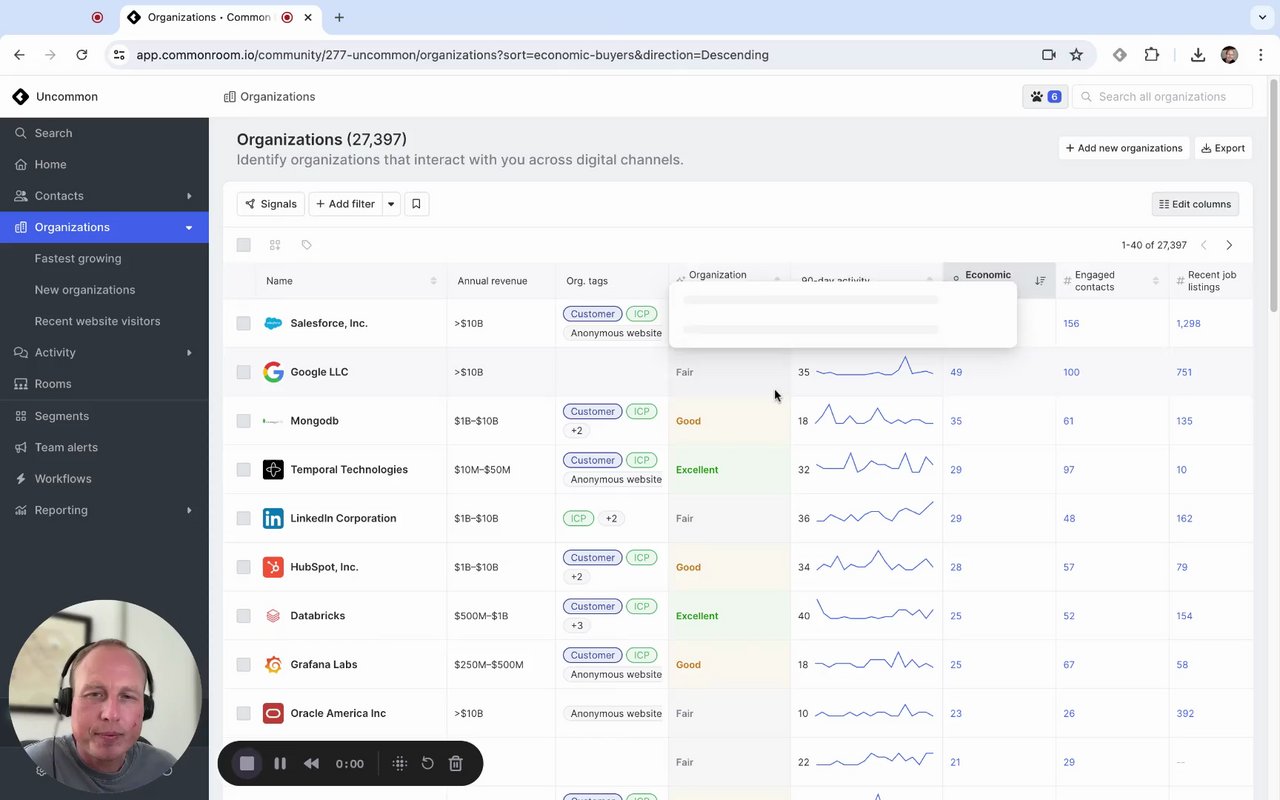Click the Google G logo
Image resolution: width=1280 pixels, height=800 pixels.
[x=273, y=372]
